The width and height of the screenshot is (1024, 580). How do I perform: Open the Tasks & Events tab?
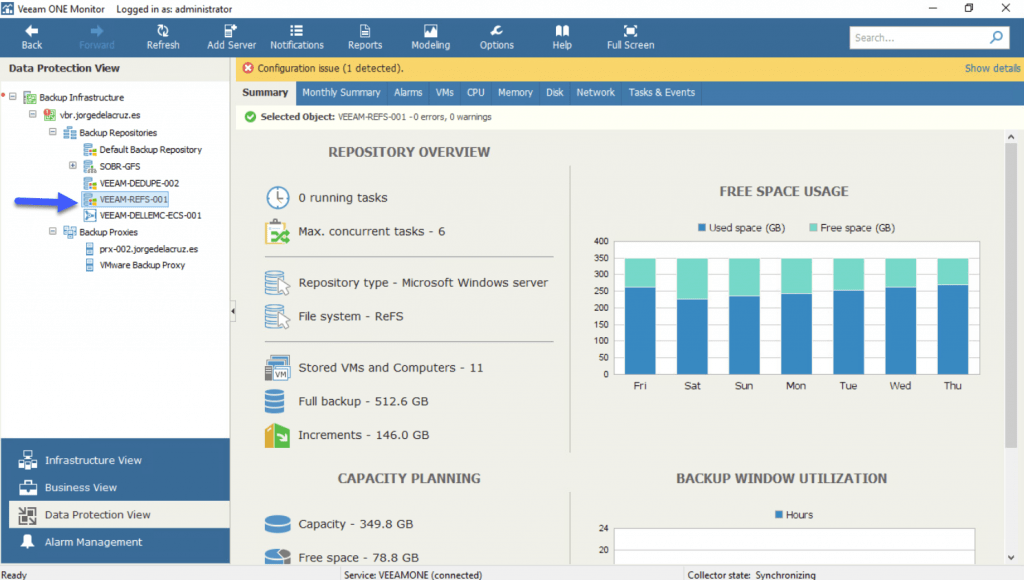pos(661,92)
